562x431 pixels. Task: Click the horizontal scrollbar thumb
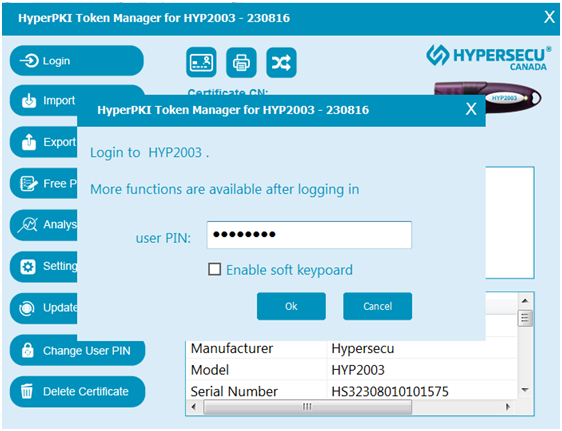point(308,407)
